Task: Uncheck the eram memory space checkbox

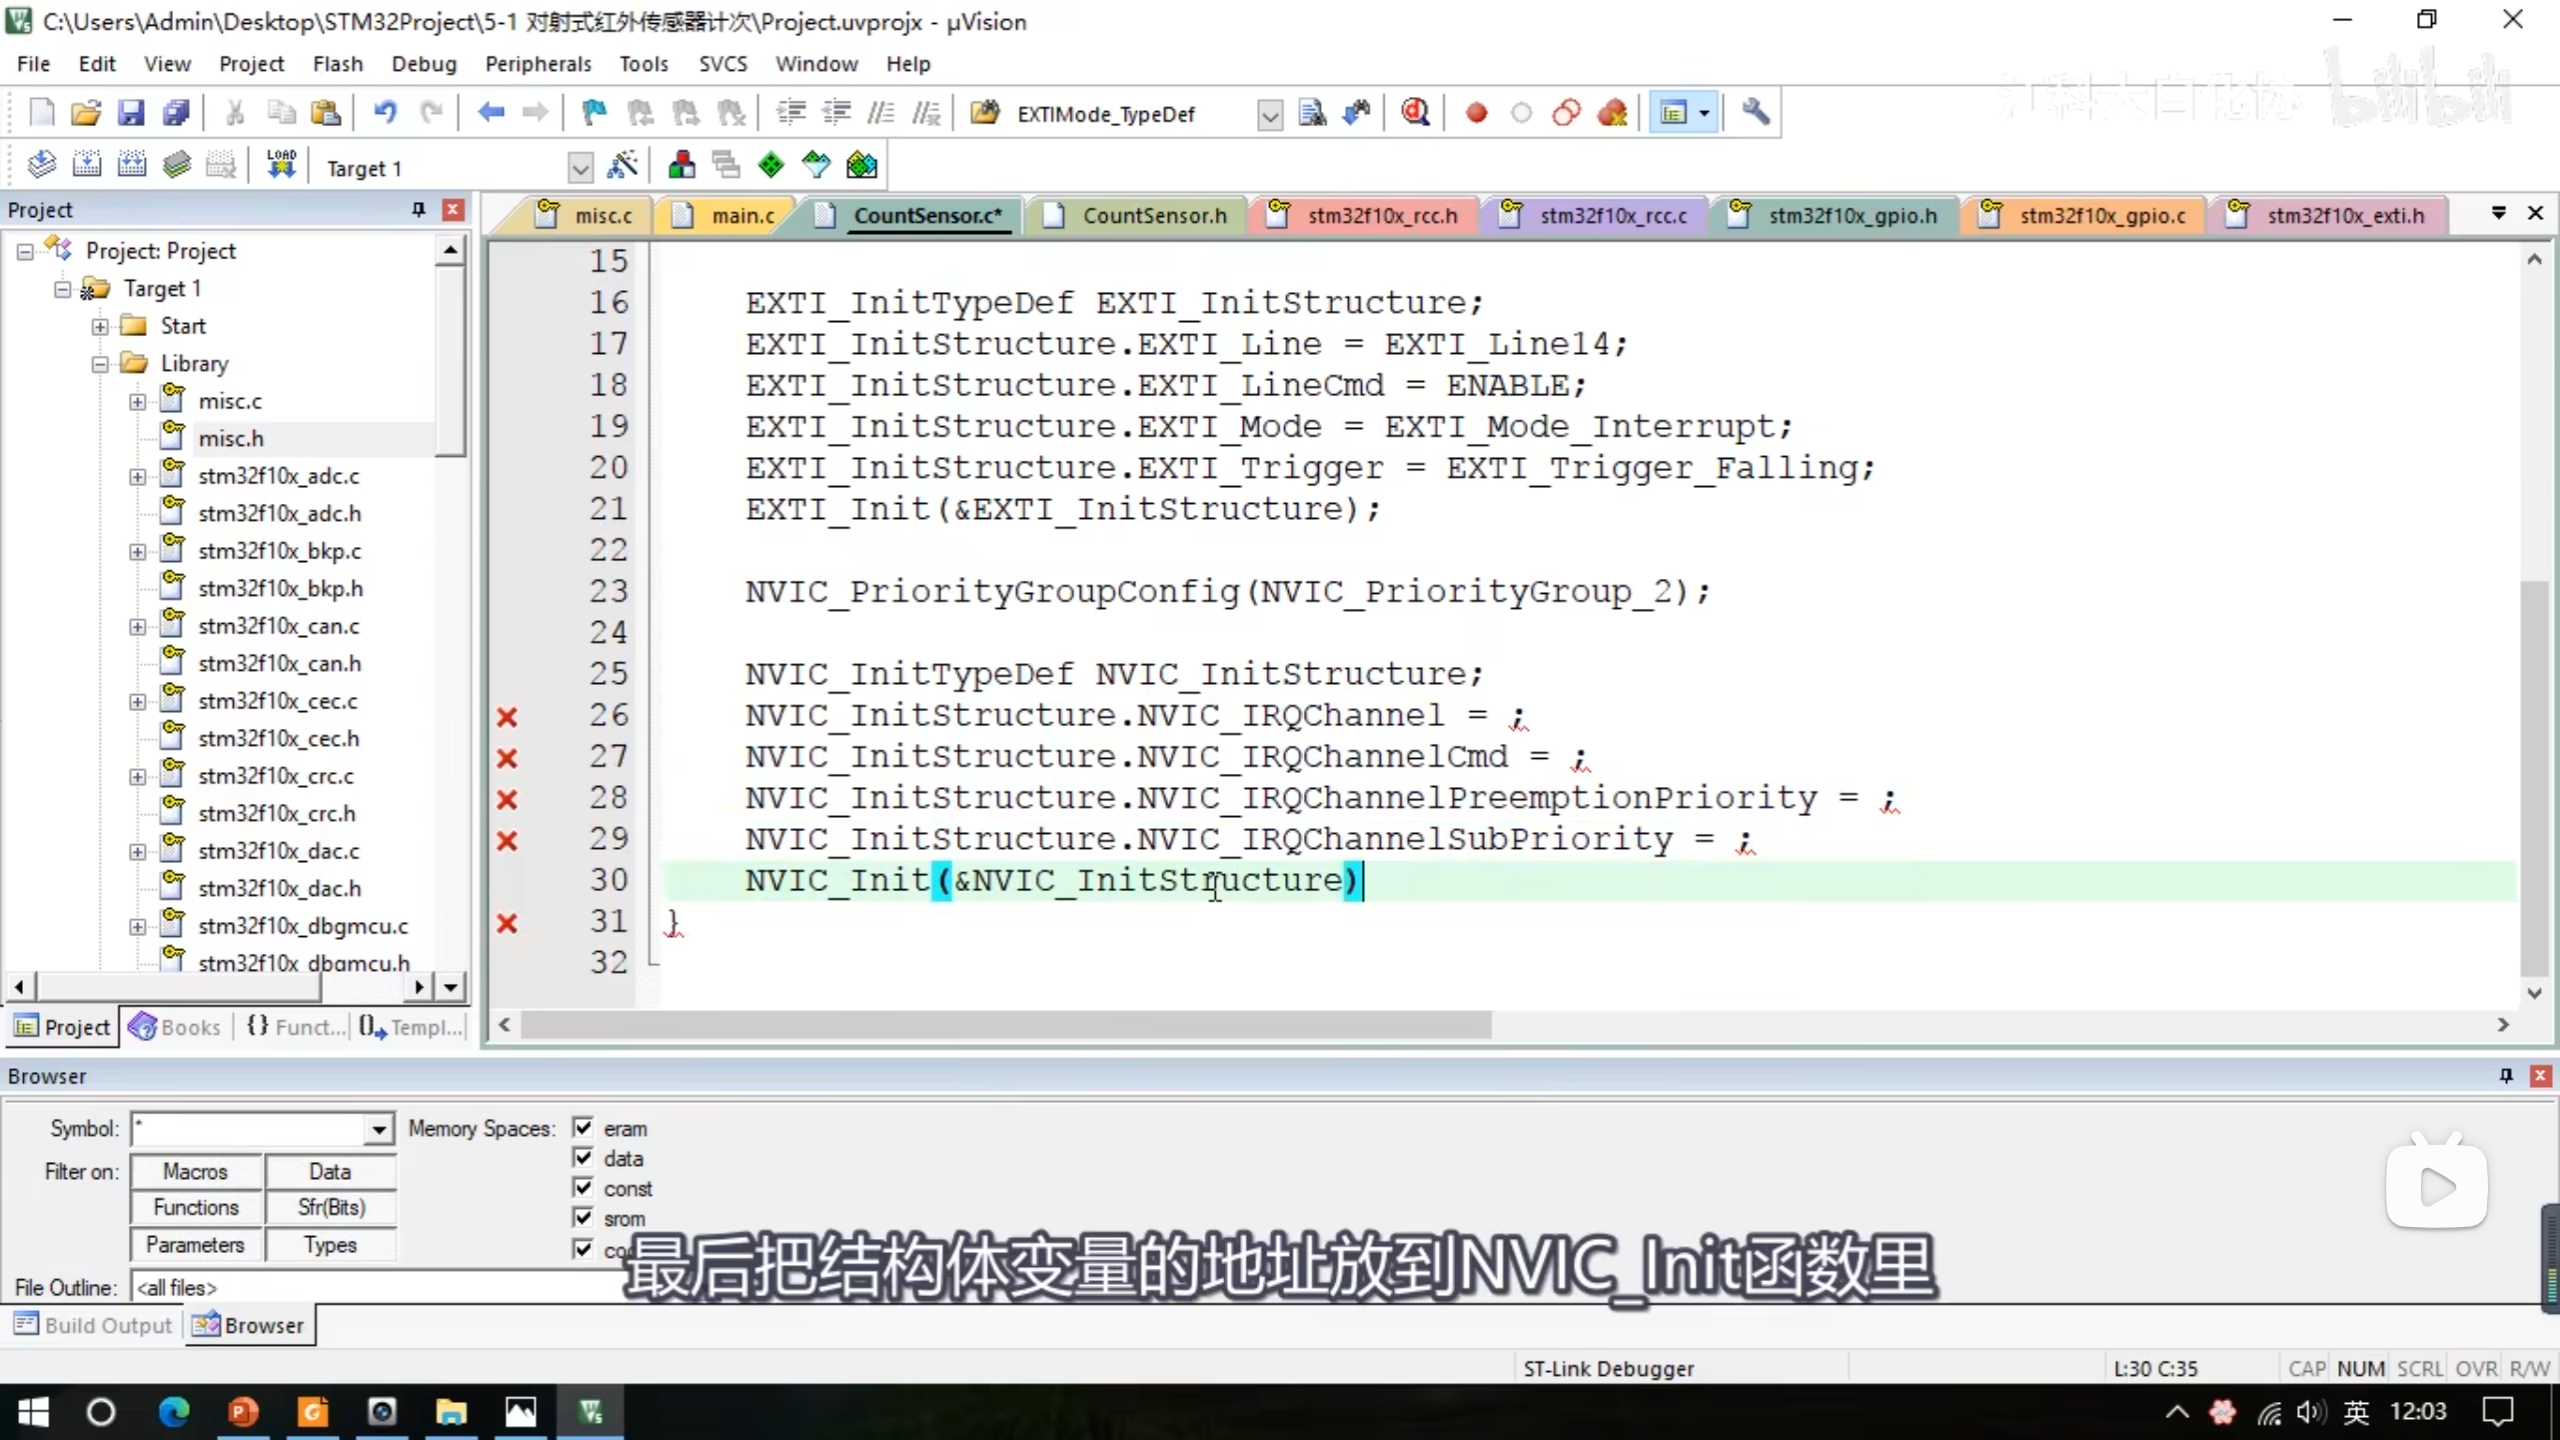Action: tap(583, 1127)
